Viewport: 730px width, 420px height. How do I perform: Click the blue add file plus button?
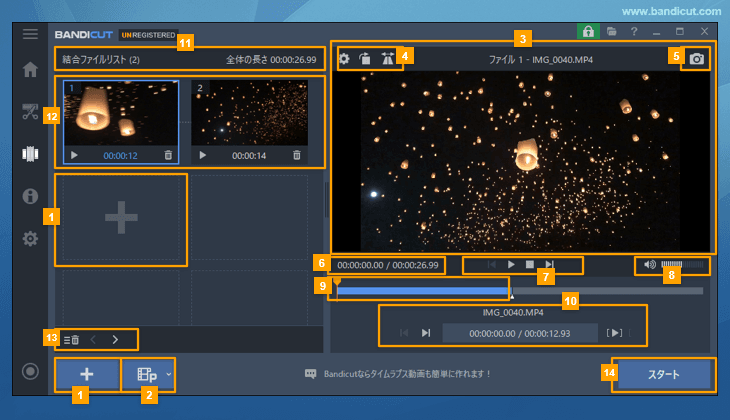click(x=86, y=375)
